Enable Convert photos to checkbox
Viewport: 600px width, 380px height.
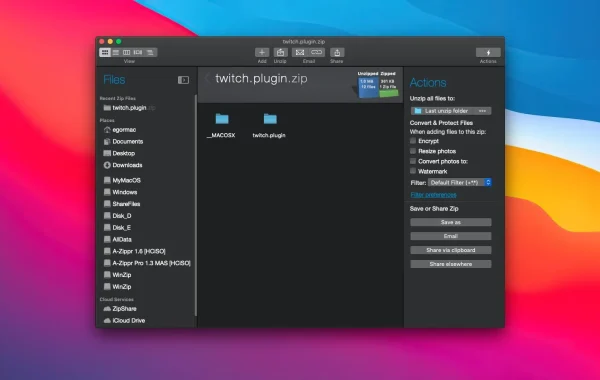point(413,161)
